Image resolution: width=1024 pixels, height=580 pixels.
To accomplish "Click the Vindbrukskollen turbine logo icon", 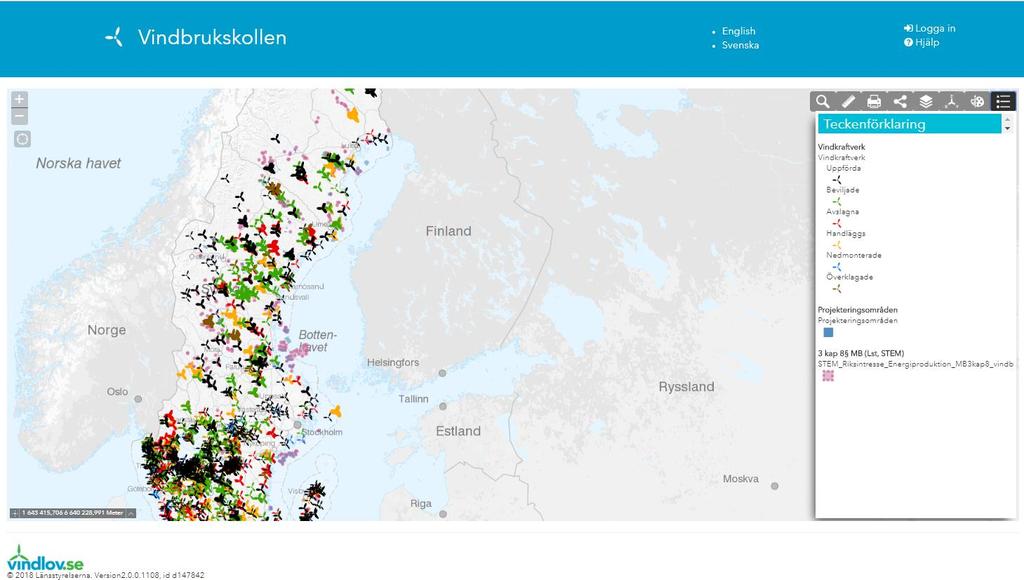I will 114,37.
